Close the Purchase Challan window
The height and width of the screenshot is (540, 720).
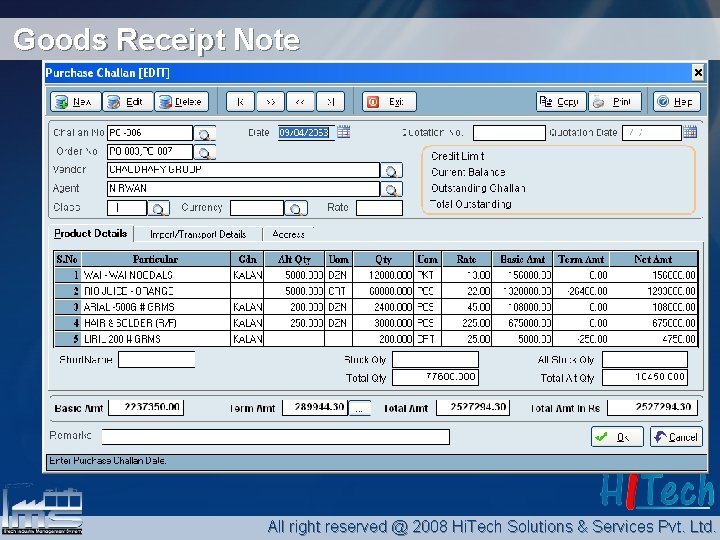[698, 73]
